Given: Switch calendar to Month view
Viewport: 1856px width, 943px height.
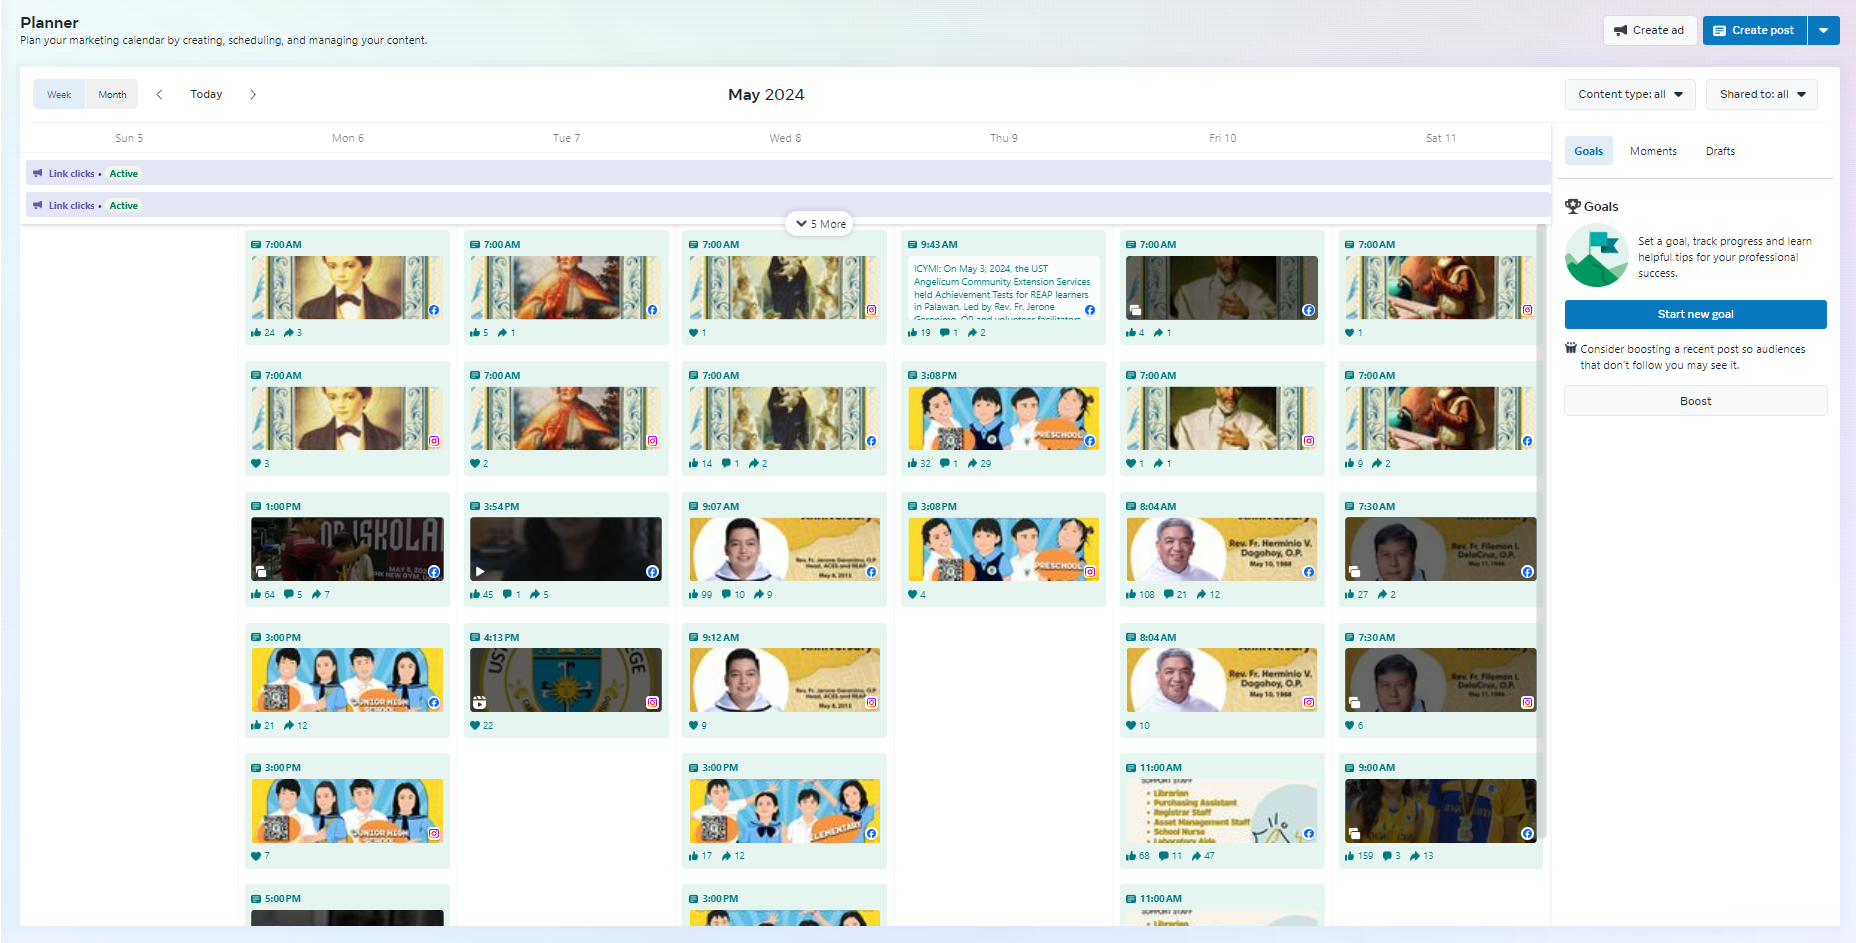Looking at the screenshot, I should (112, 94).
